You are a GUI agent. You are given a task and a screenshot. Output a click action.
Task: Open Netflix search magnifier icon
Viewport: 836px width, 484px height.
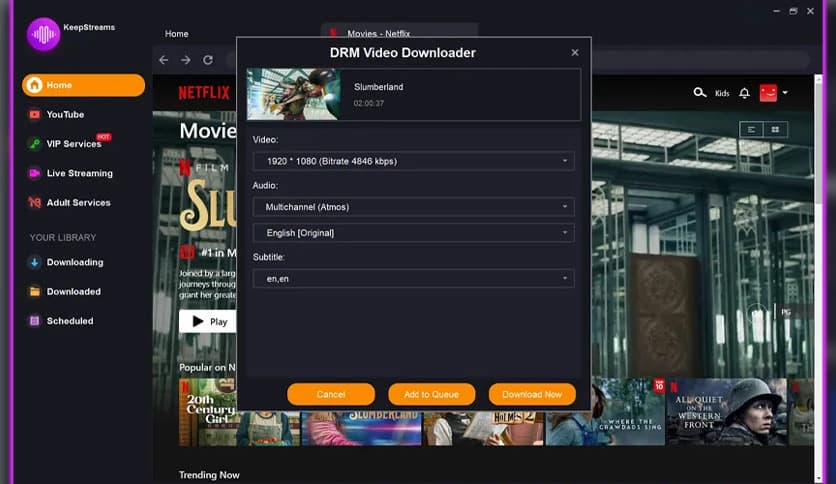[700, 93]
